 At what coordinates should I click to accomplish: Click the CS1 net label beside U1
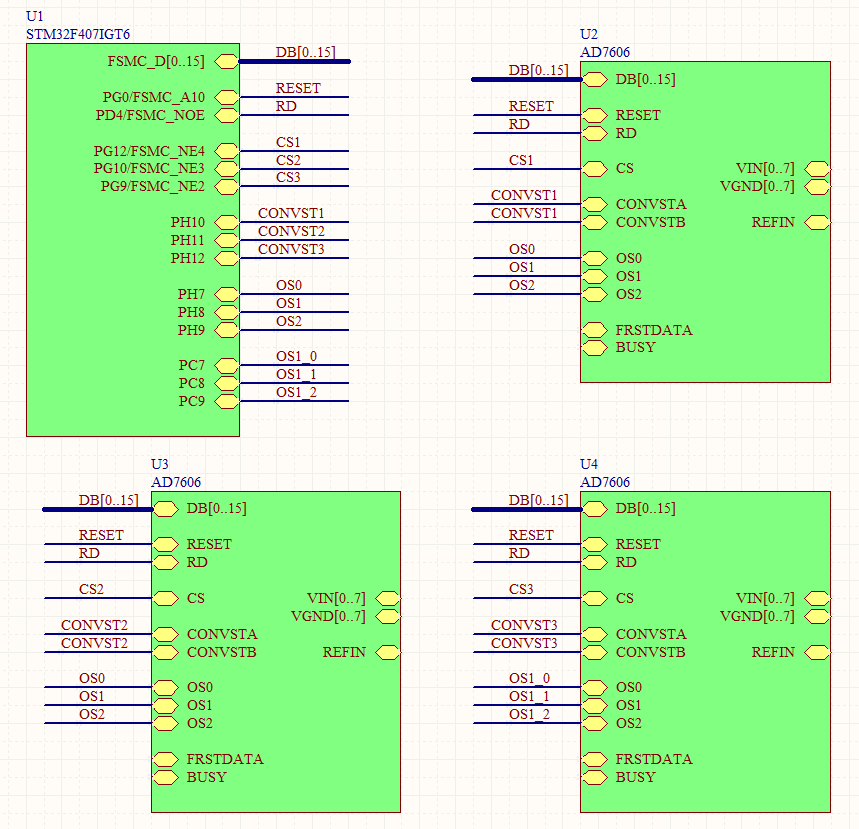(x=288, y=142)
